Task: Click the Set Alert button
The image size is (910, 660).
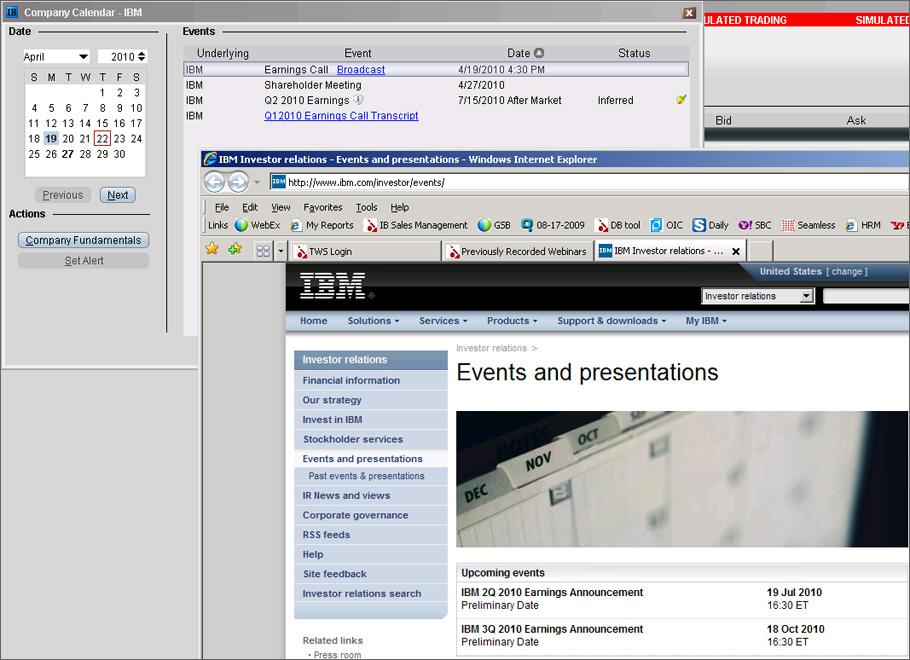Action: pos(83,261)
